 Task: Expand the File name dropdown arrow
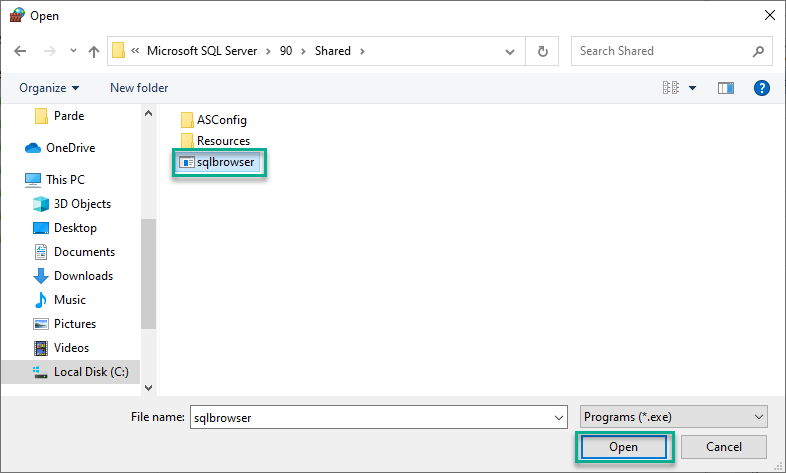(559, 417)
